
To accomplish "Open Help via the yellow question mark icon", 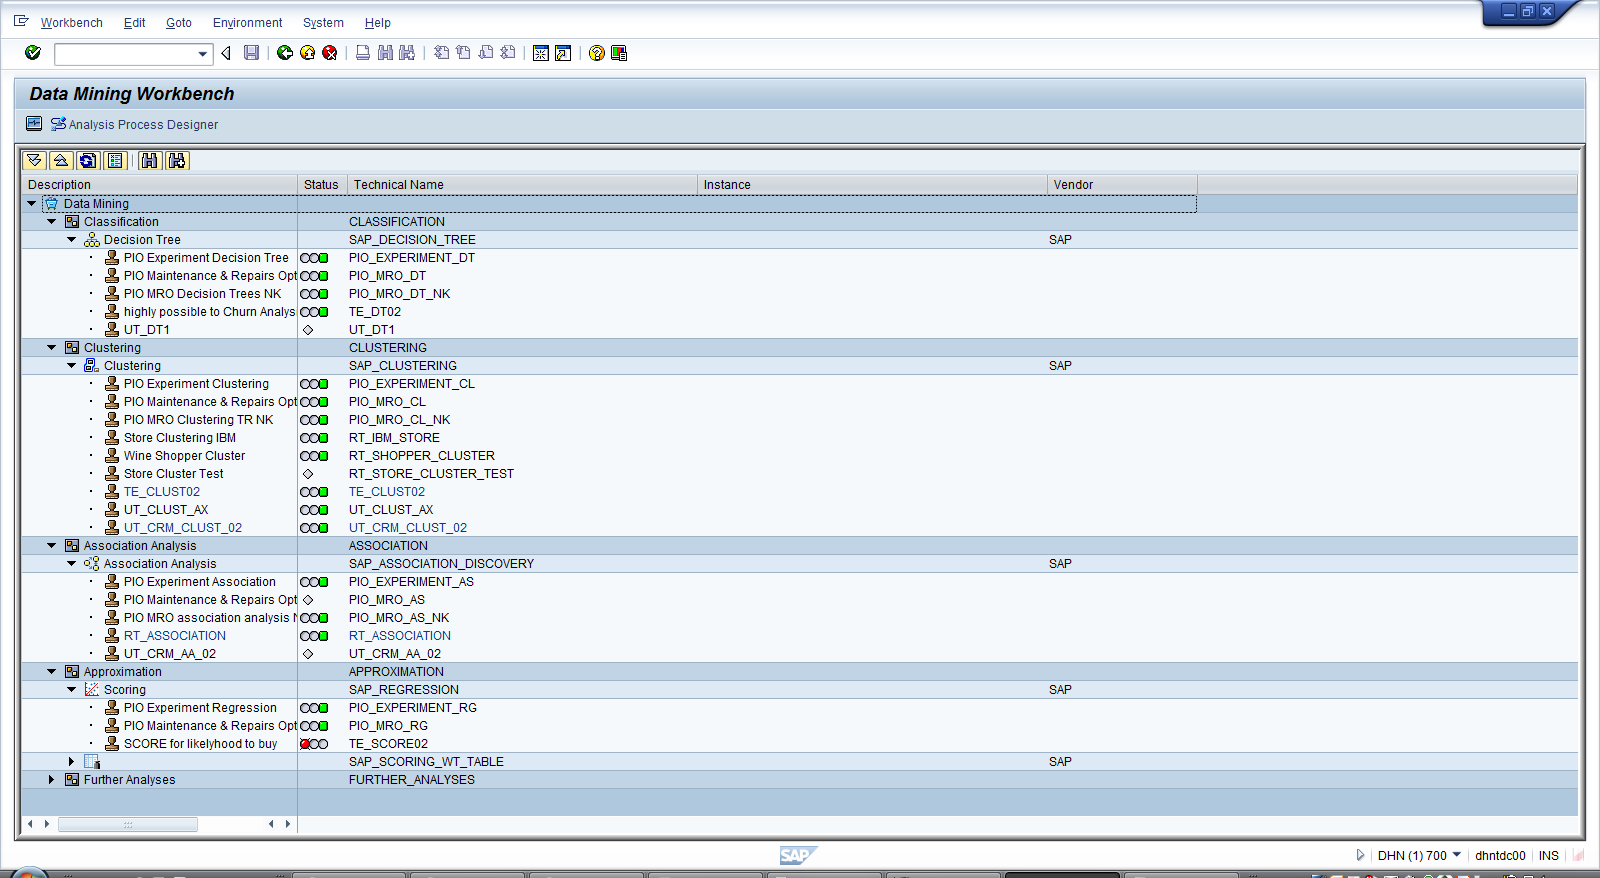I will pos(597,53).
